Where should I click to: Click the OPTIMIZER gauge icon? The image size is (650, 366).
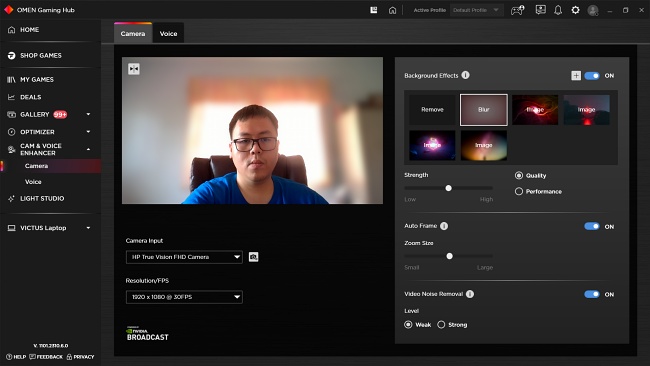click(x=12, y=132)
